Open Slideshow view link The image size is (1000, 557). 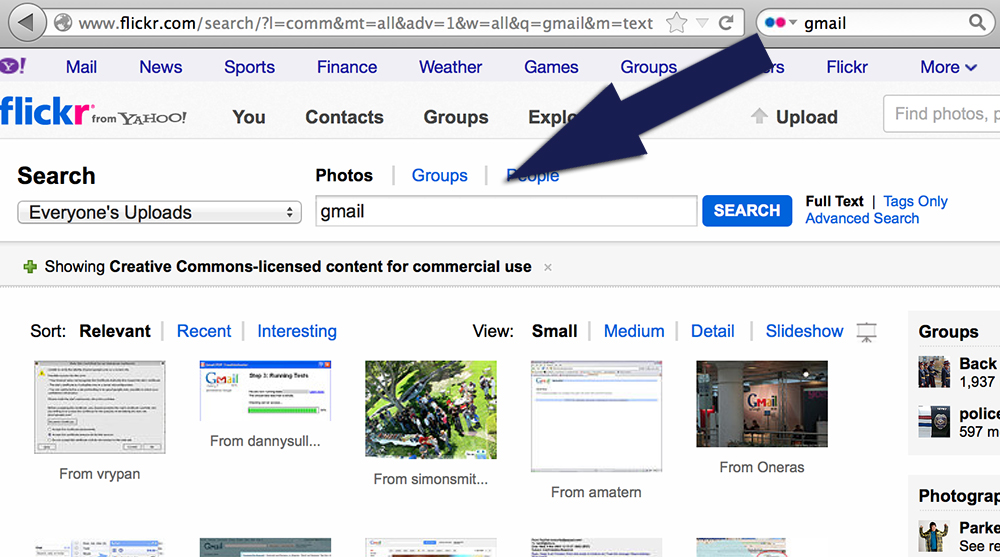pos(804,331)
